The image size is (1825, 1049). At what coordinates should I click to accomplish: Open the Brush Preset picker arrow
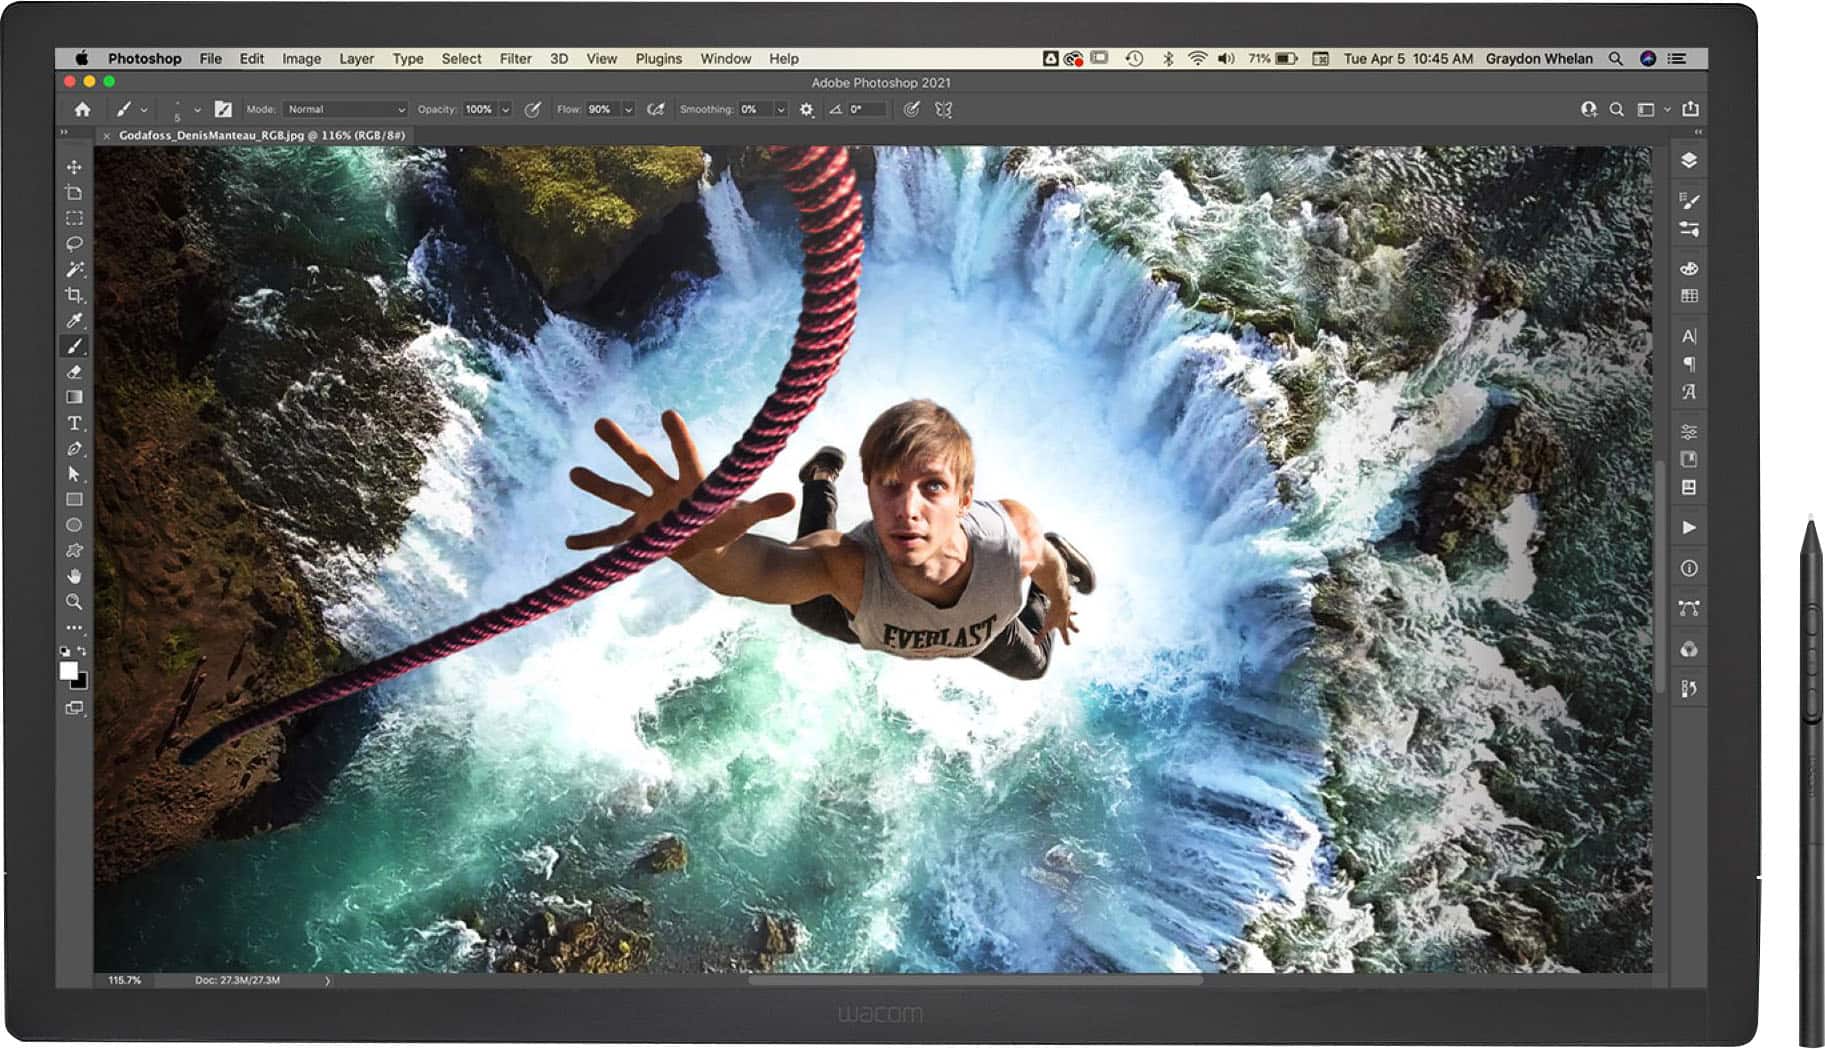197,110
